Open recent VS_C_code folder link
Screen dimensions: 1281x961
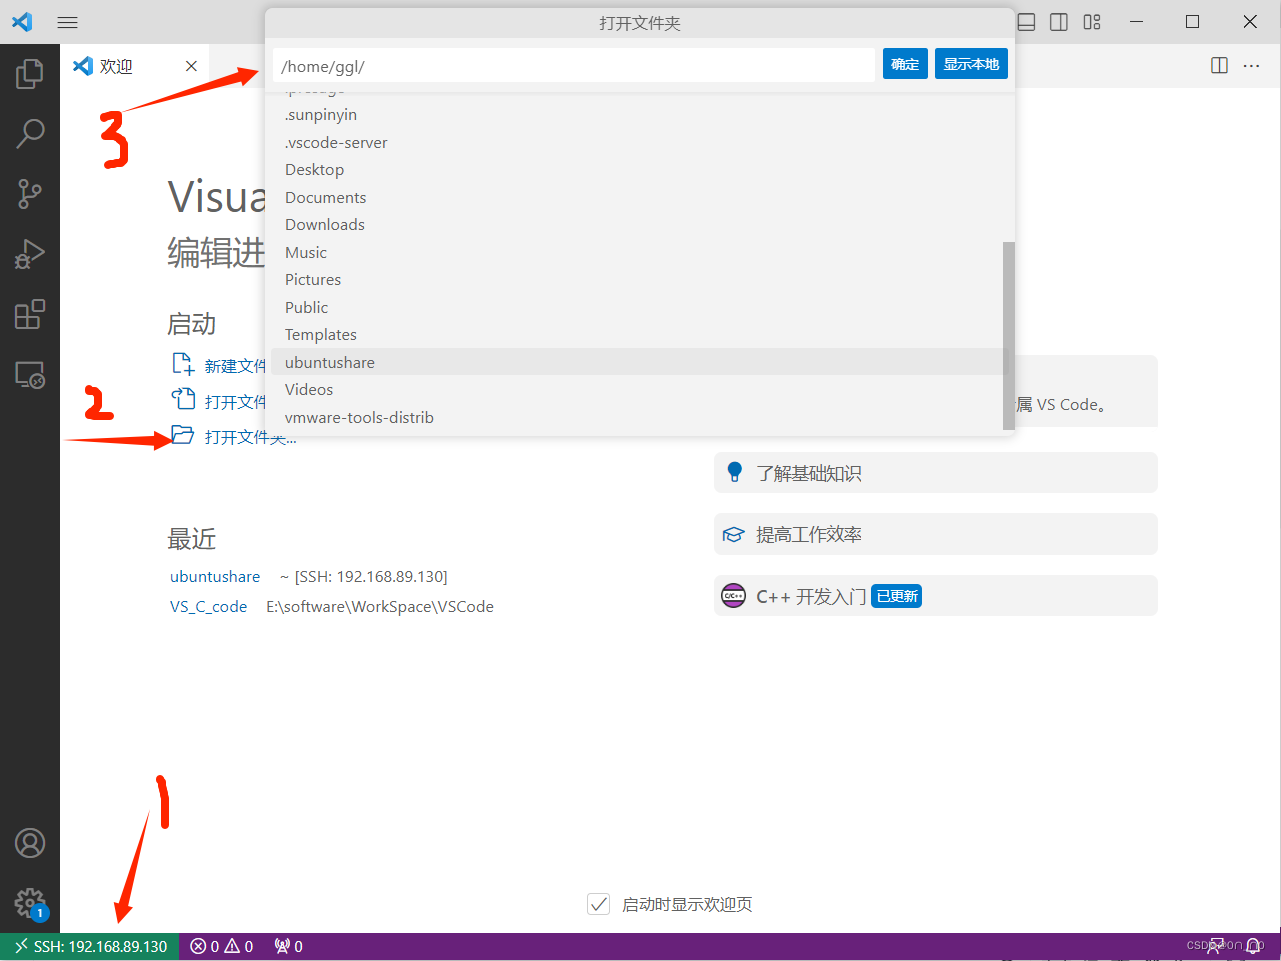tap(209, 607)
